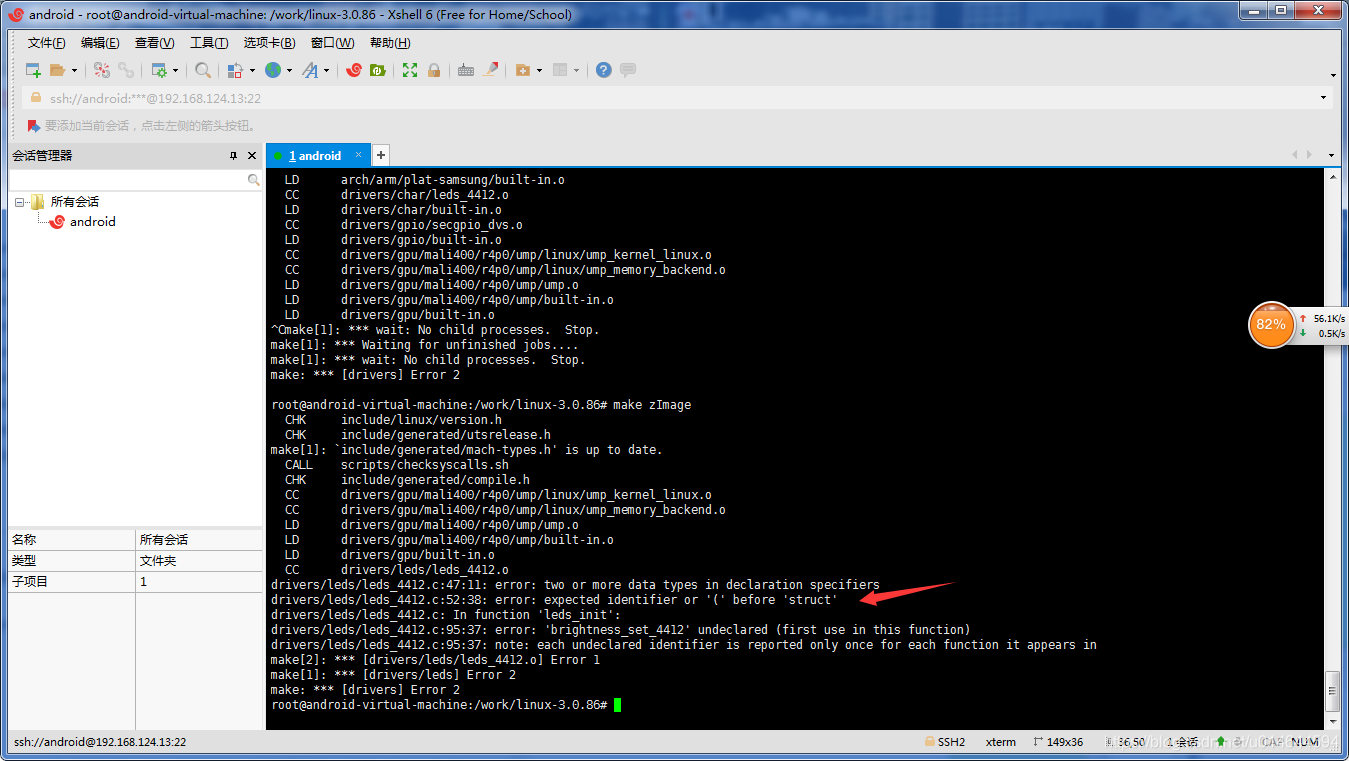This screenshot has width=1349, height=761.
Task: Click the 子项目 property row label
Action: pos(30,582)
